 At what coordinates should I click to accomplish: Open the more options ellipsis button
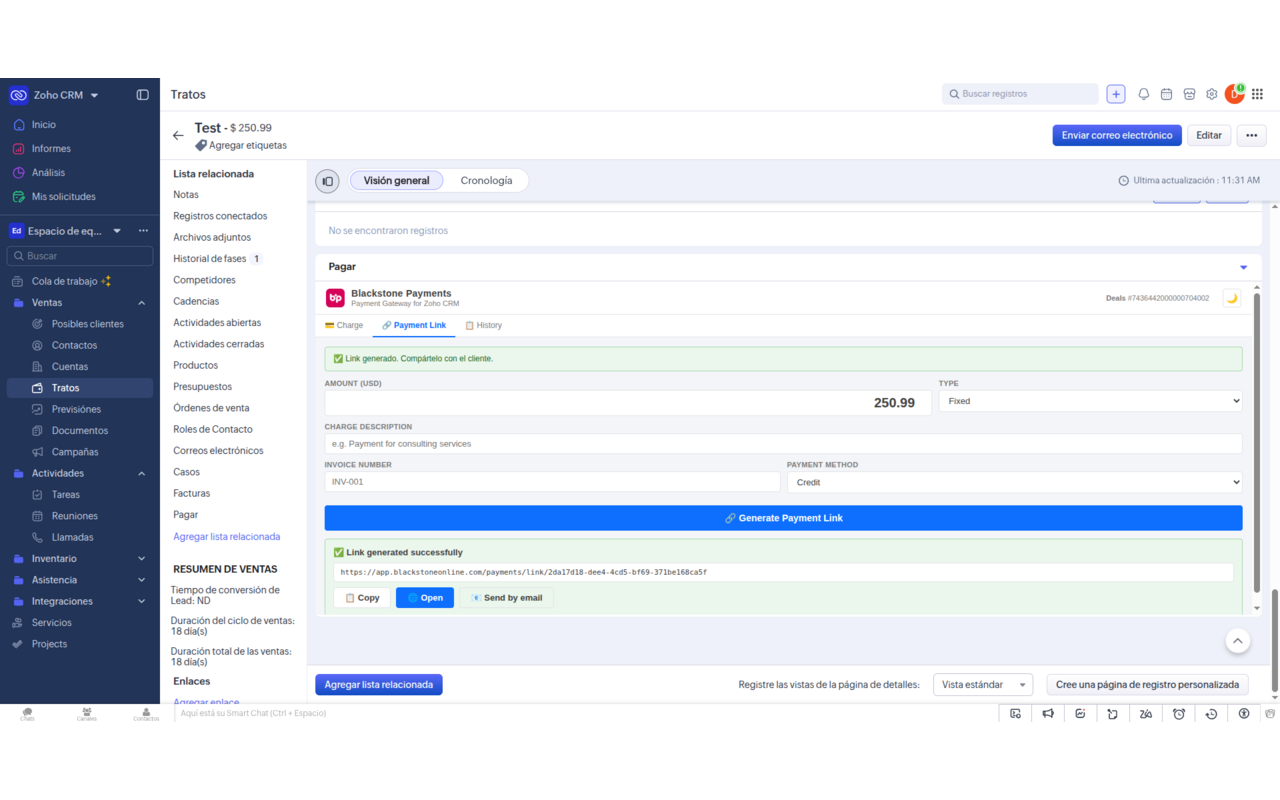point(1252,135)
